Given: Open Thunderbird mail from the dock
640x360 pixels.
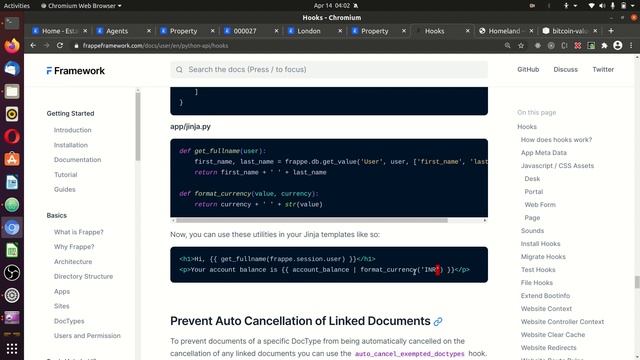Looking at the screenshot, I should point(12,68).
